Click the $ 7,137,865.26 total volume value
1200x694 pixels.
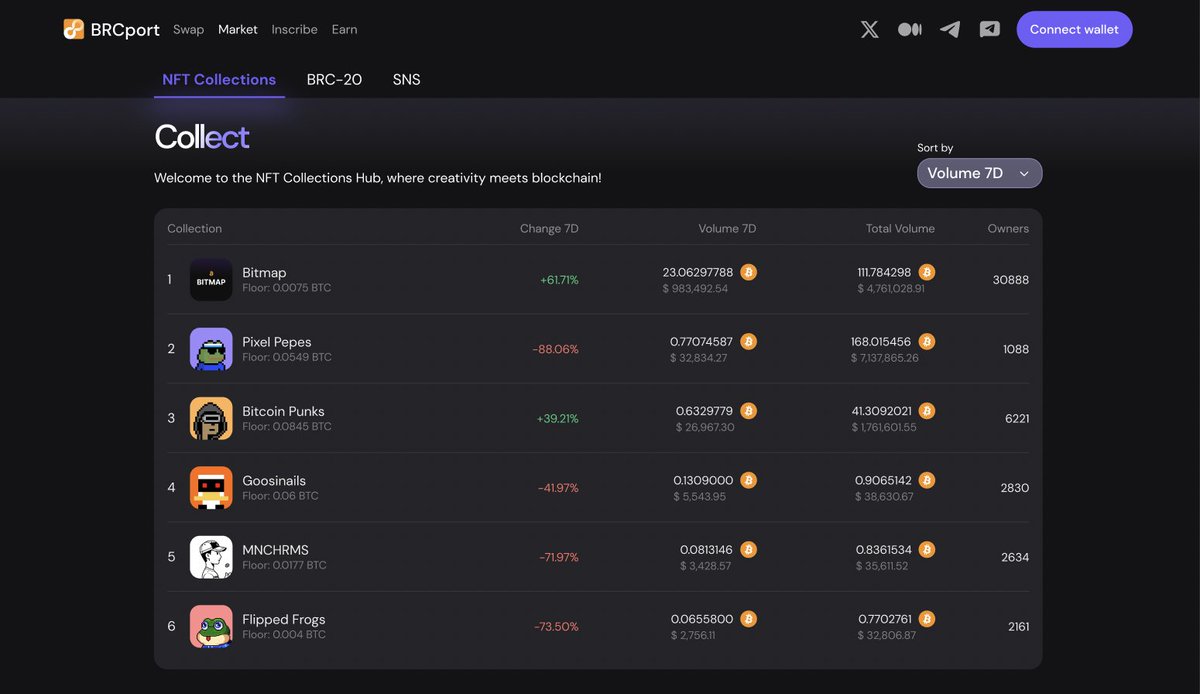(884, 358)
